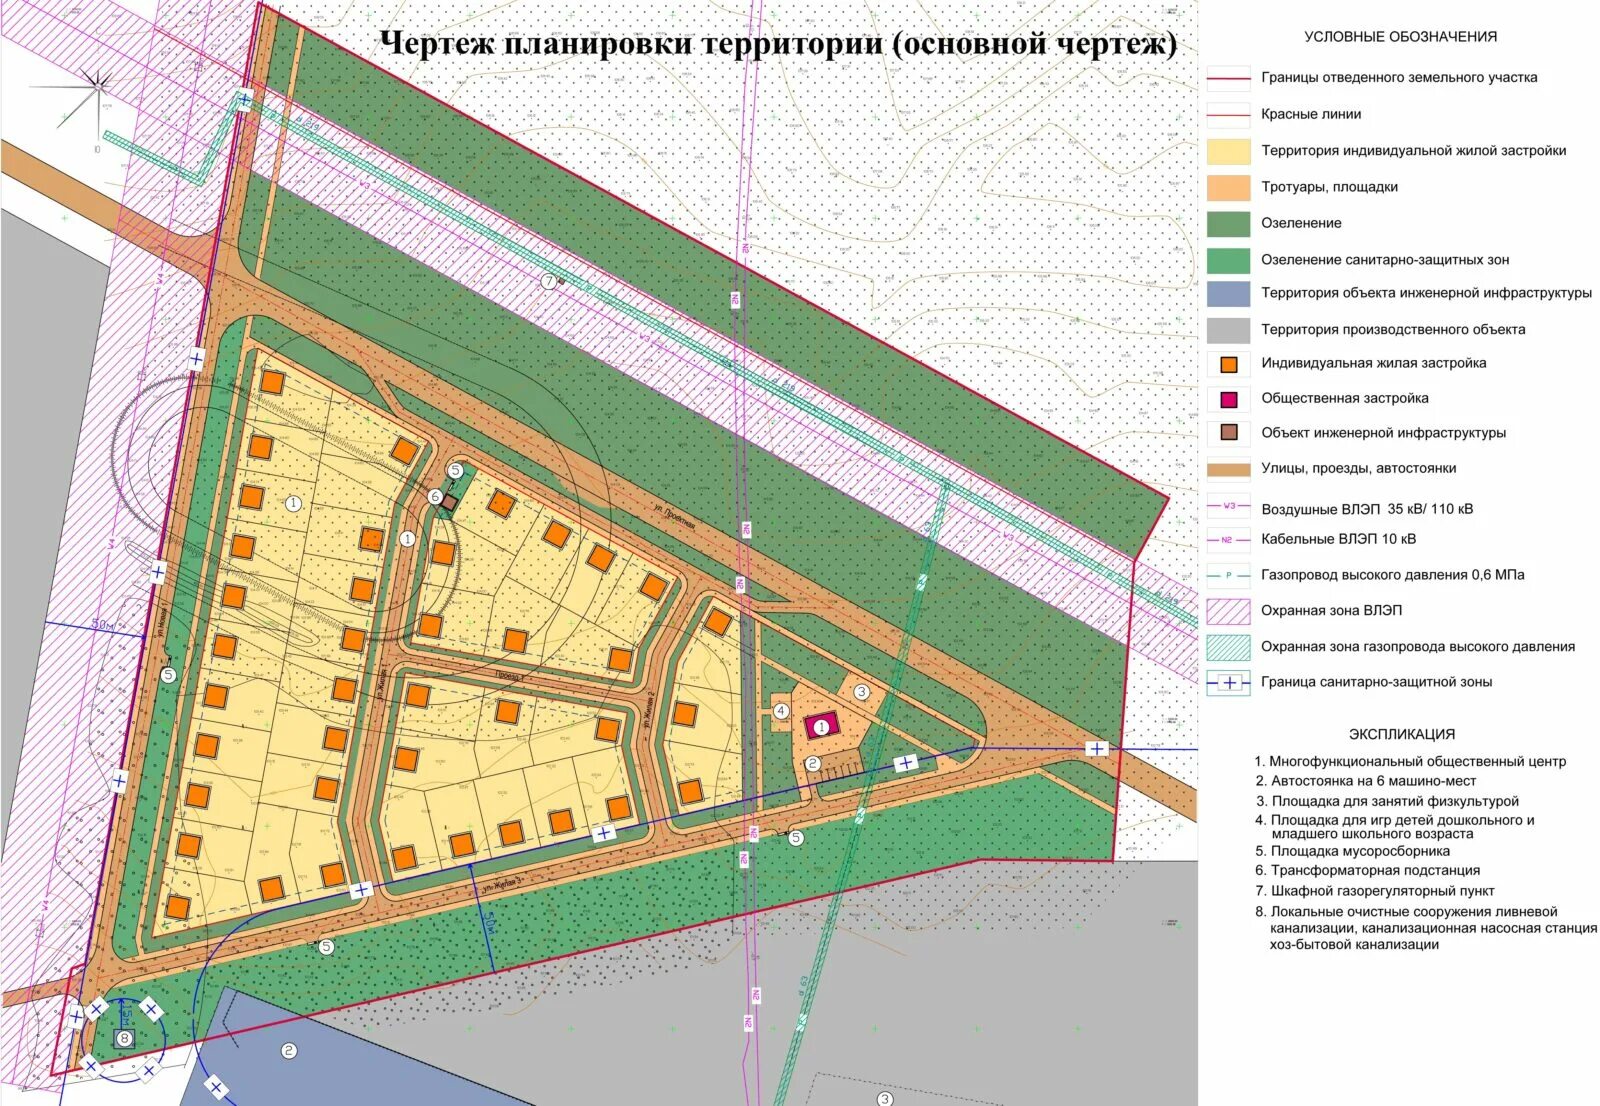Click explication item 'Площадка мусоросборника'

tap(1352, 851)
